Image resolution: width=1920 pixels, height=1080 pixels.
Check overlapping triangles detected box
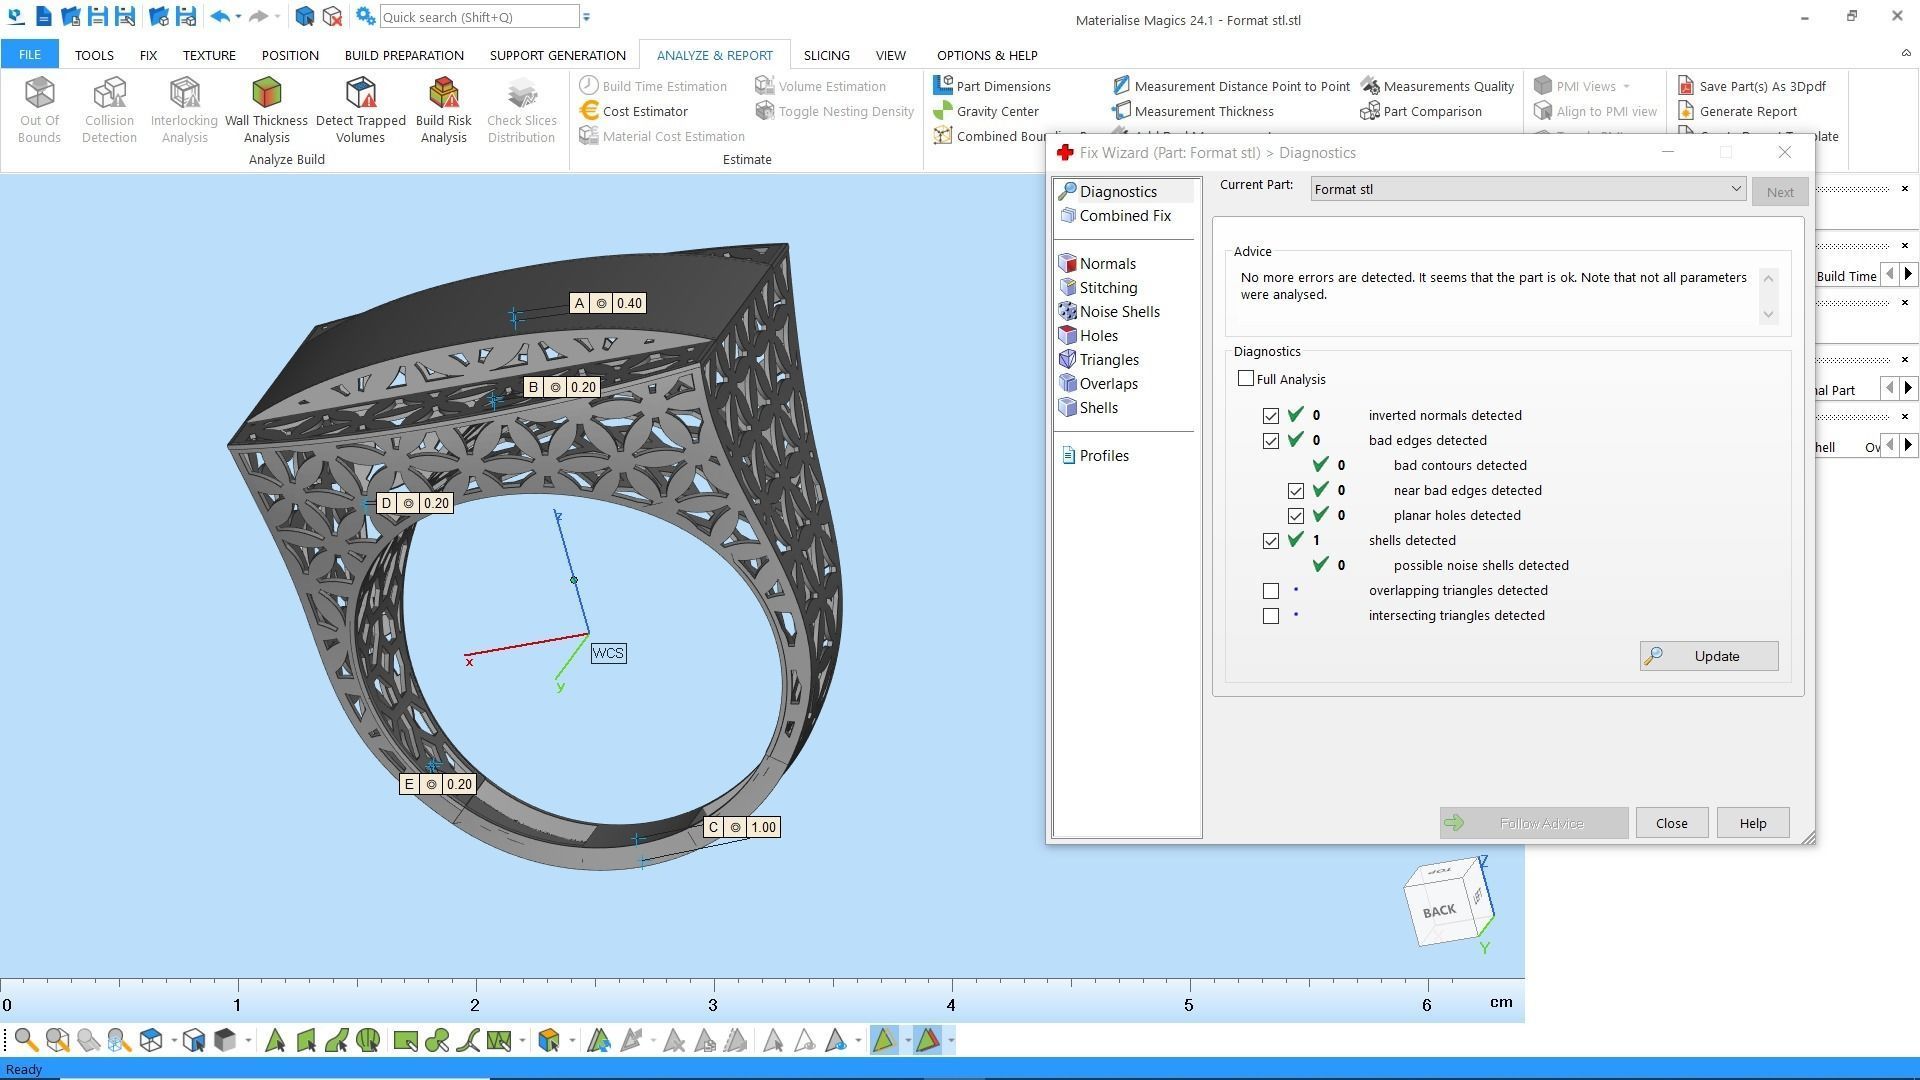coord(1270,591)
